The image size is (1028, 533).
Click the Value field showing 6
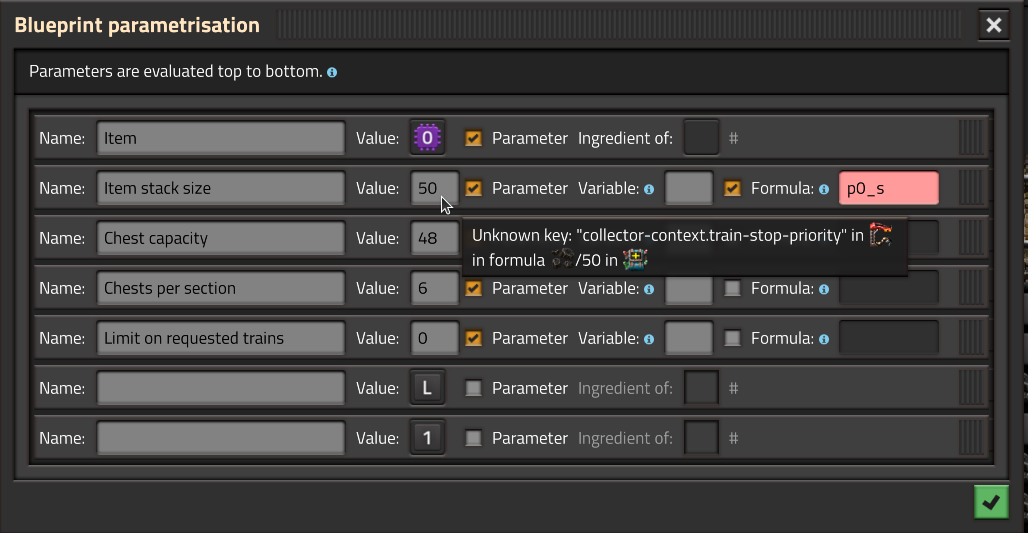[435, 288]
